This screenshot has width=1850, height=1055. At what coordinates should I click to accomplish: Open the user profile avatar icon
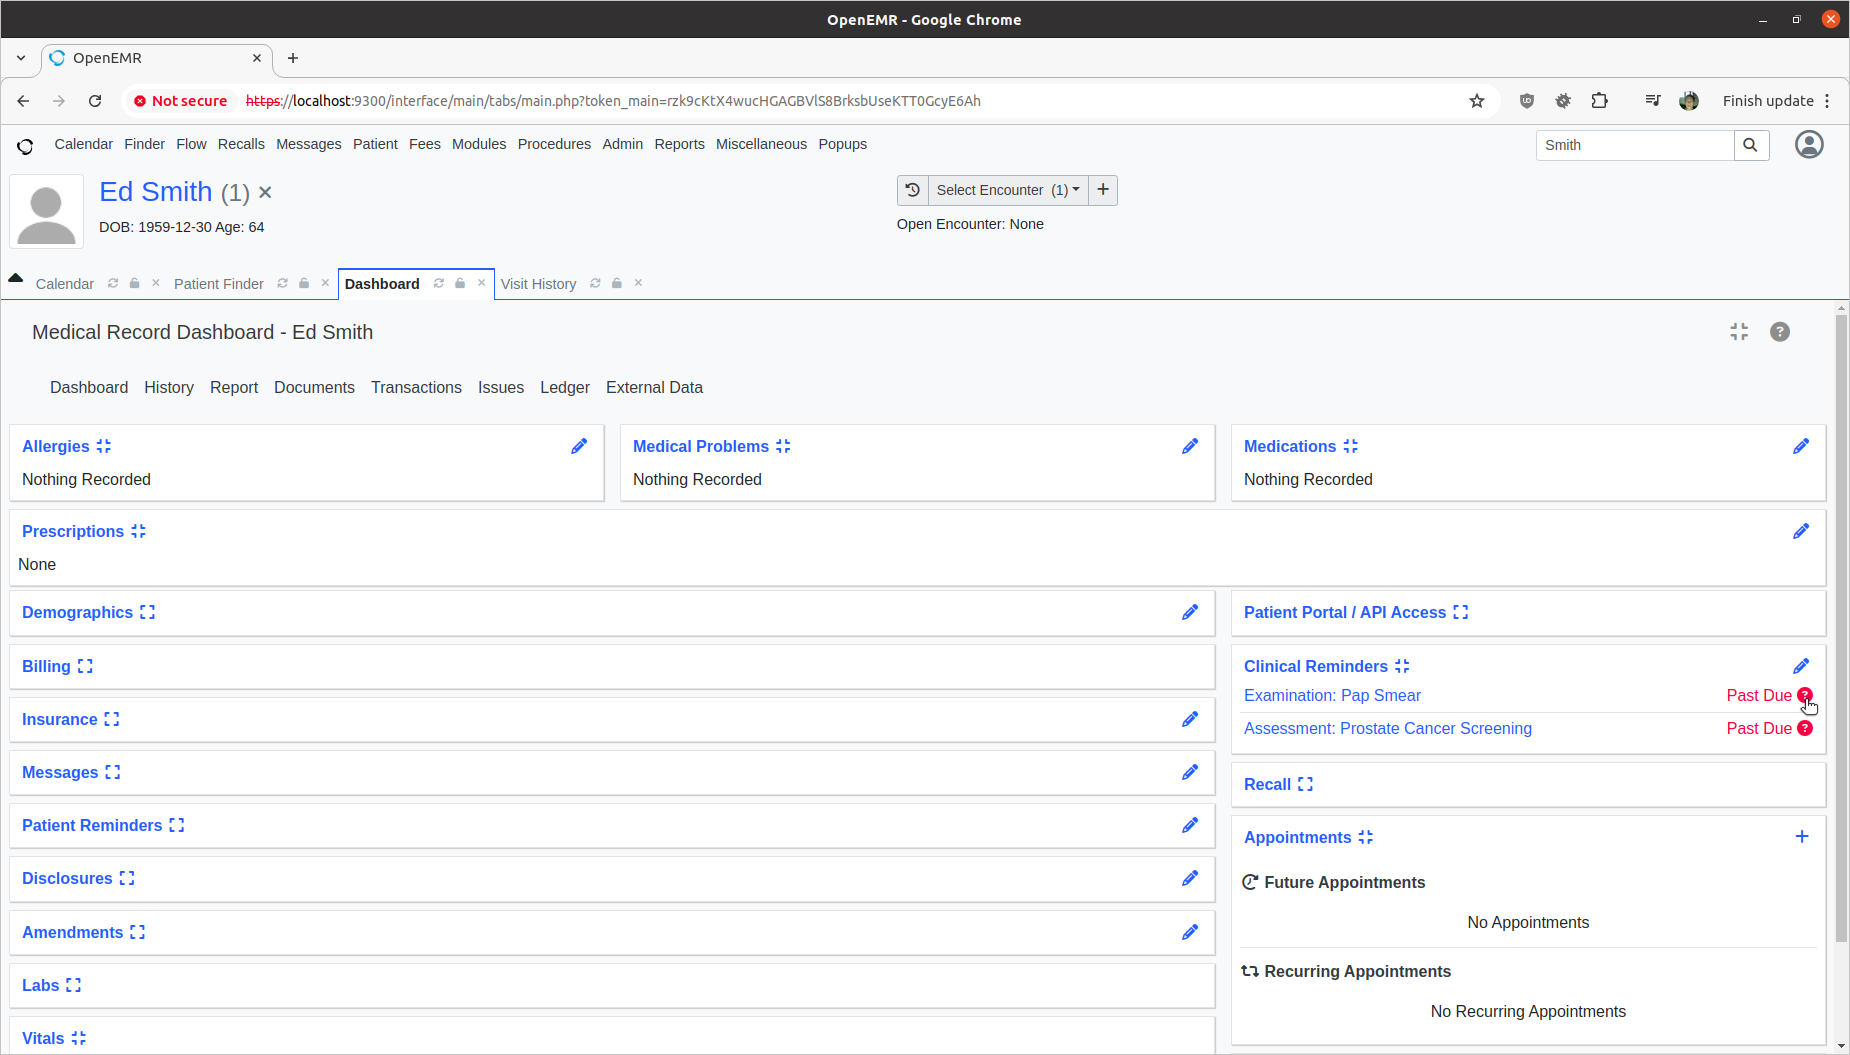click(1808, 145)
